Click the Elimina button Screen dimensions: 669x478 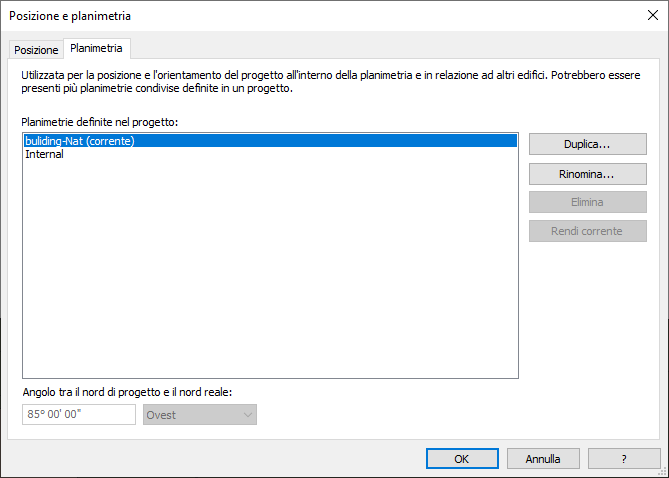coord(587,202)
